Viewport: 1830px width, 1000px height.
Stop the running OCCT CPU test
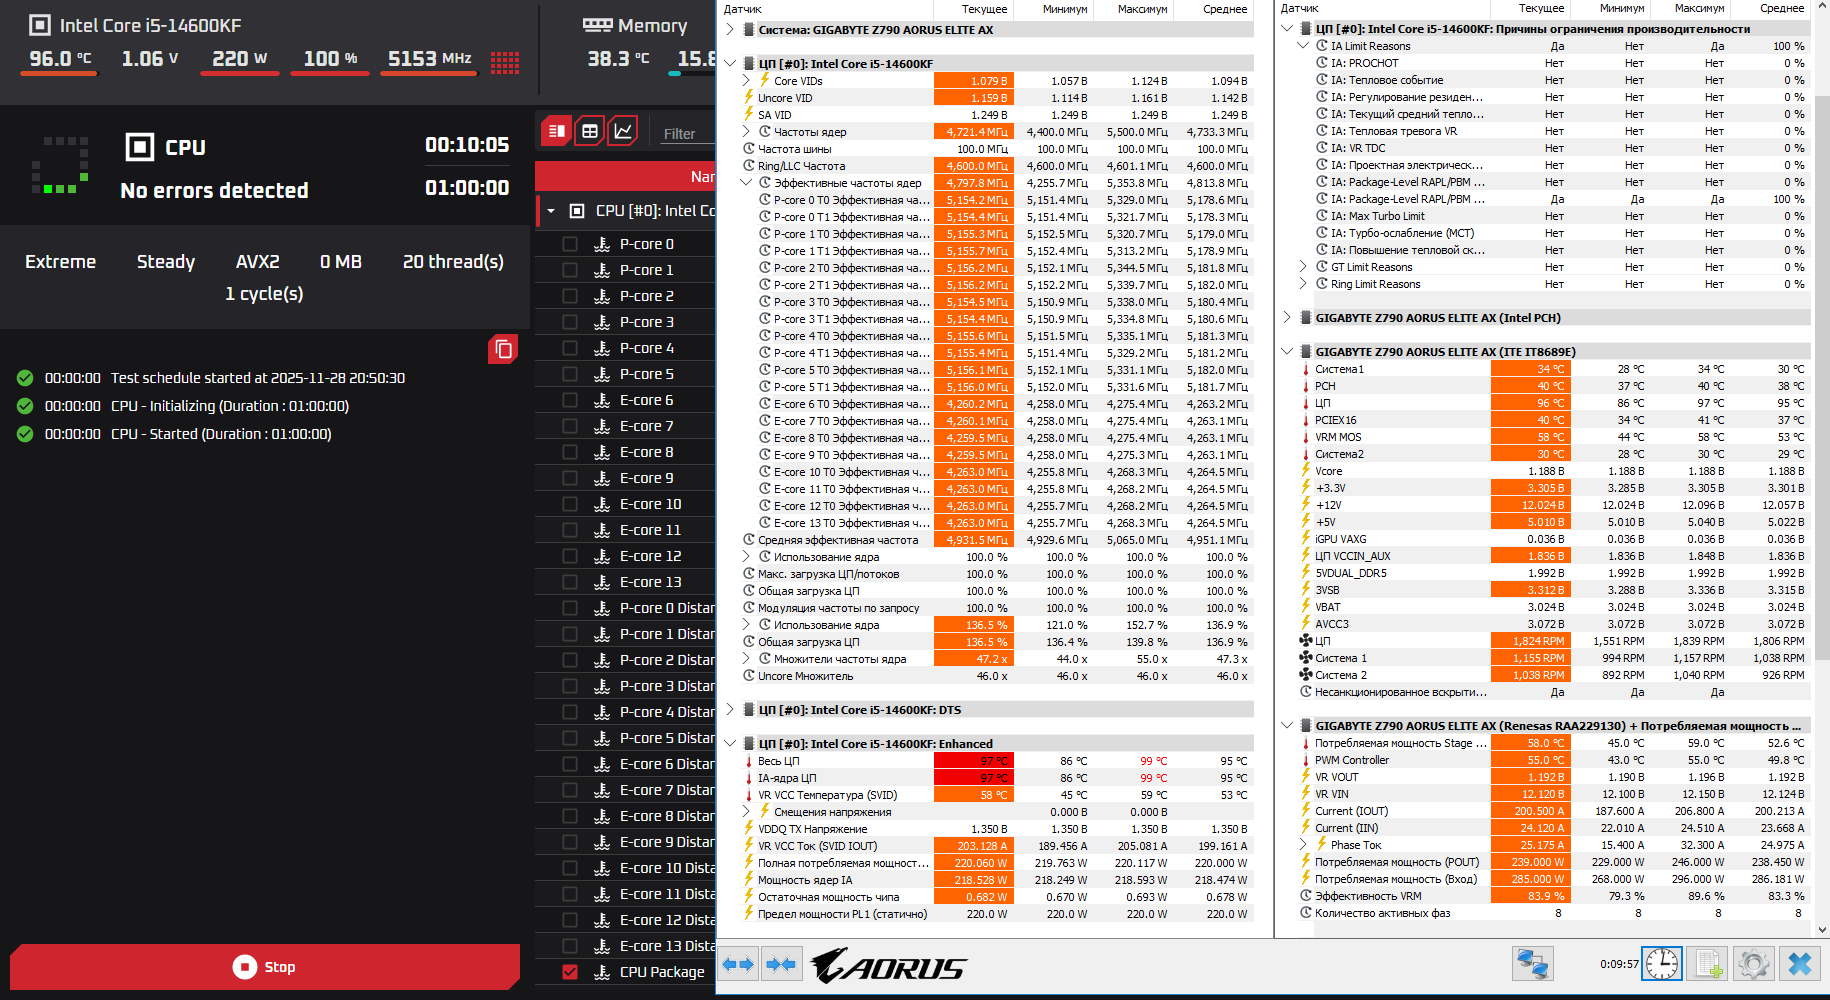pyautogui.click(x=265, y=967)
